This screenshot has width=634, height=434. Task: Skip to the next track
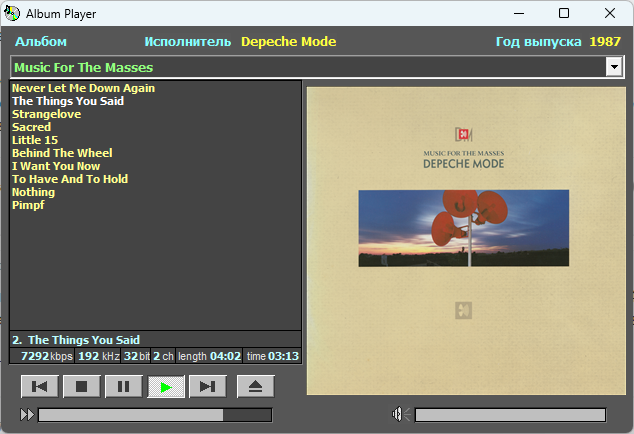point(208,387)
